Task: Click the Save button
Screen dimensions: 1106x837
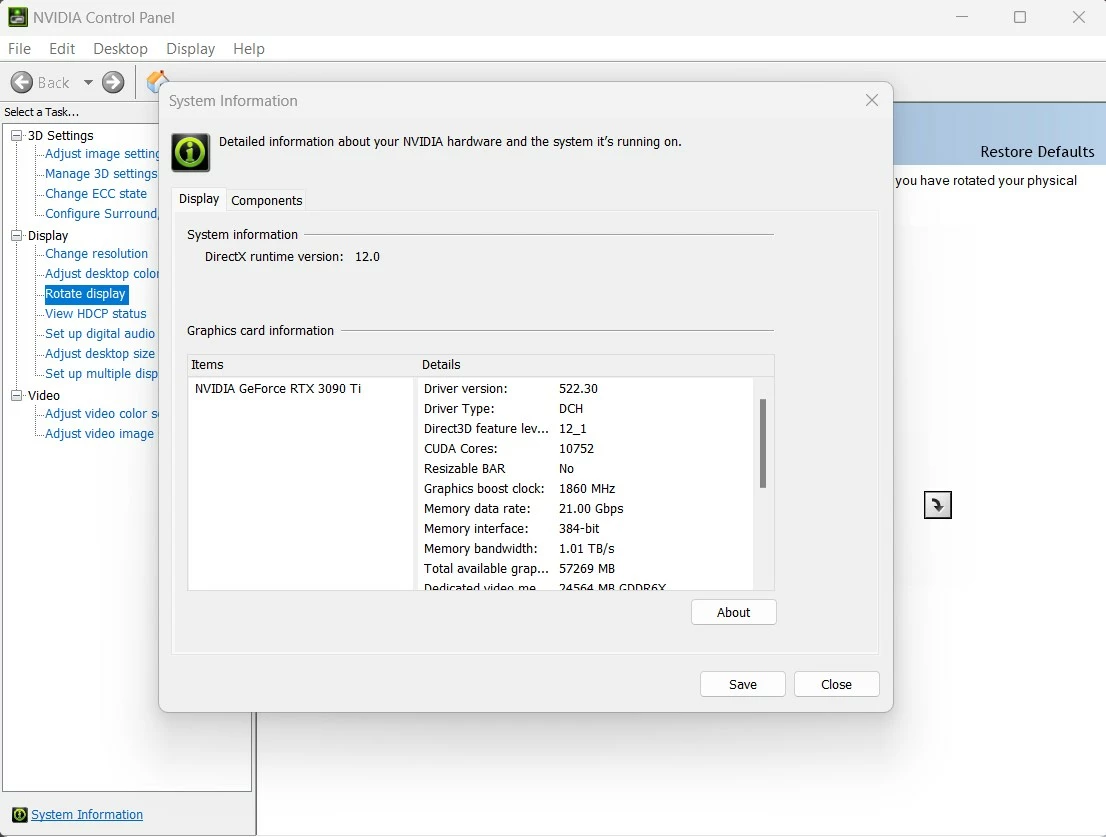Action: click(x=743, y=684)
